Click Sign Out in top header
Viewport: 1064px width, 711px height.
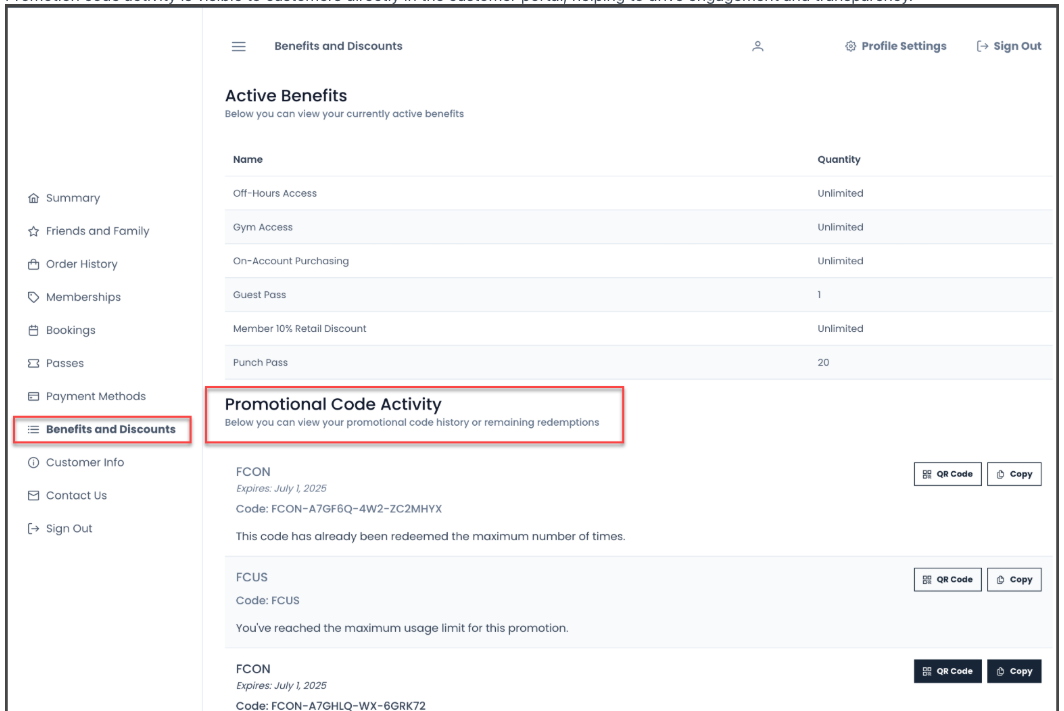(1008, 46)
